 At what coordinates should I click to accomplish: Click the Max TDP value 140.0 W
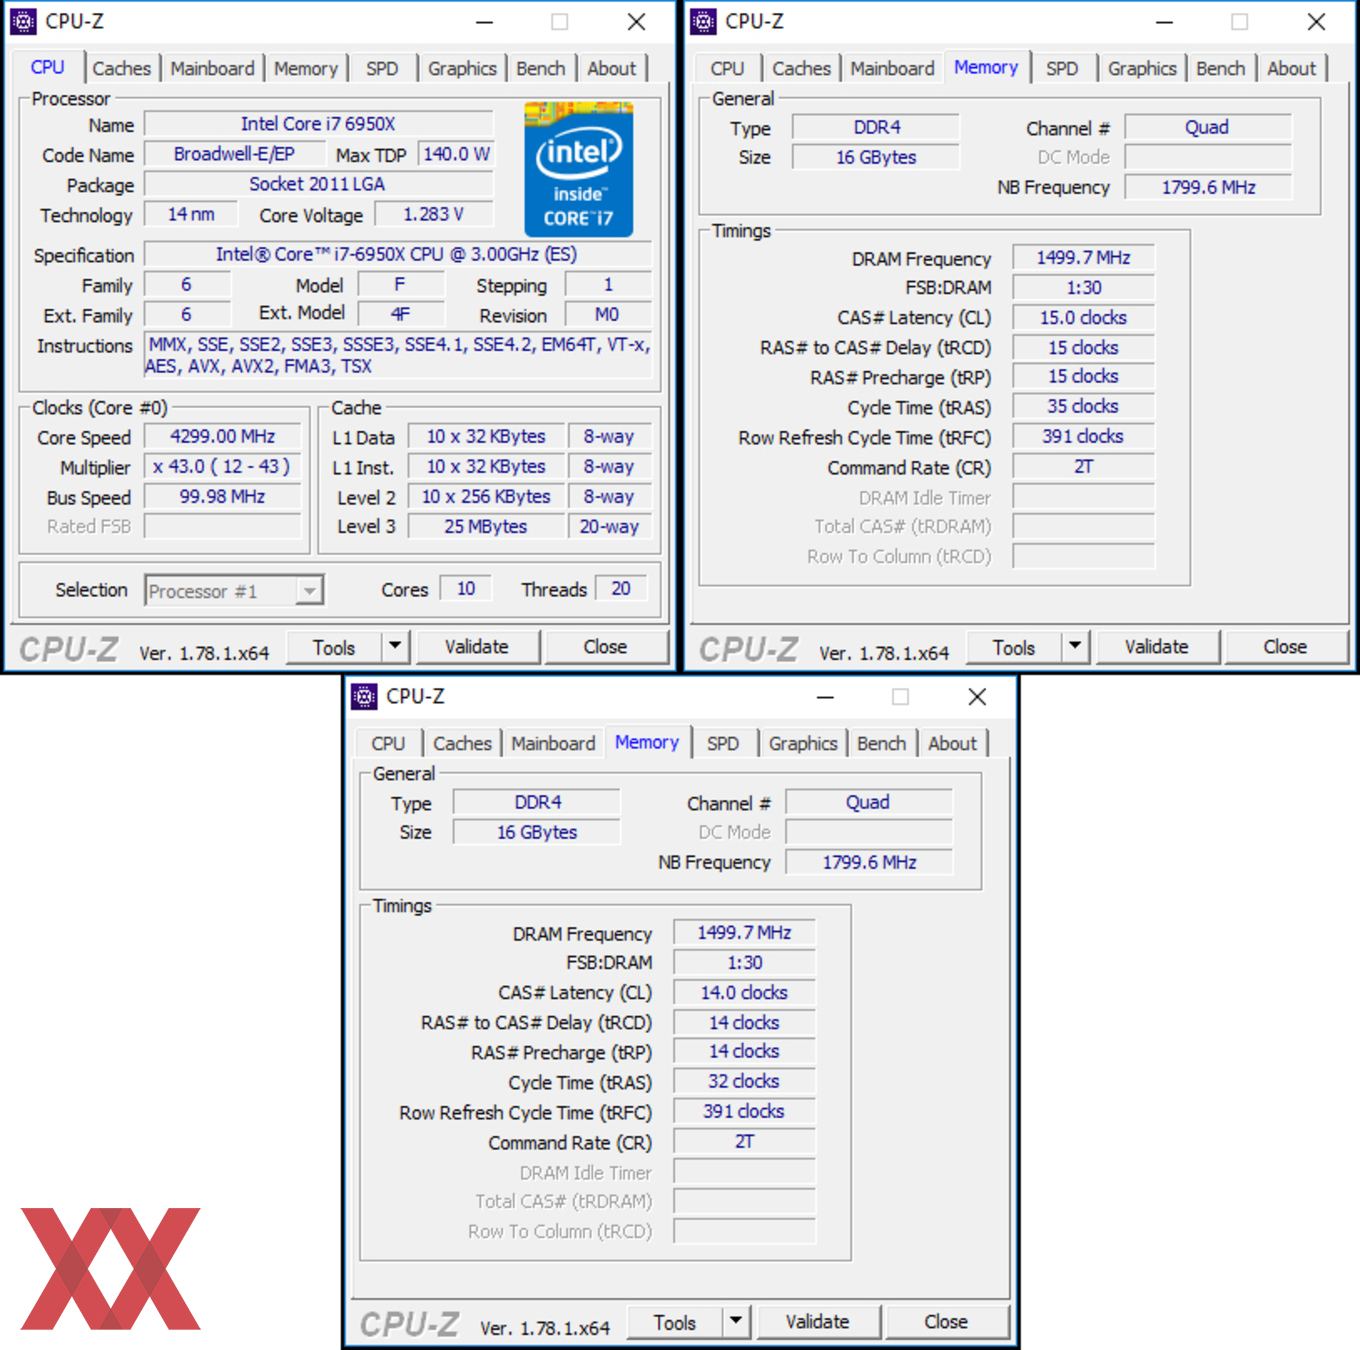tap(456, 154)
